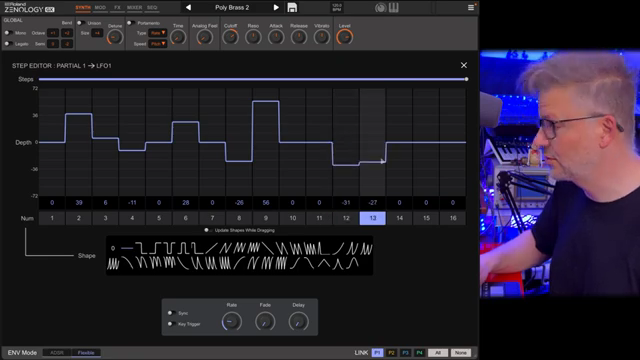This screenshot has height=360, width=640.
Task: Enable the Unison switch
Action: (80, 23)
